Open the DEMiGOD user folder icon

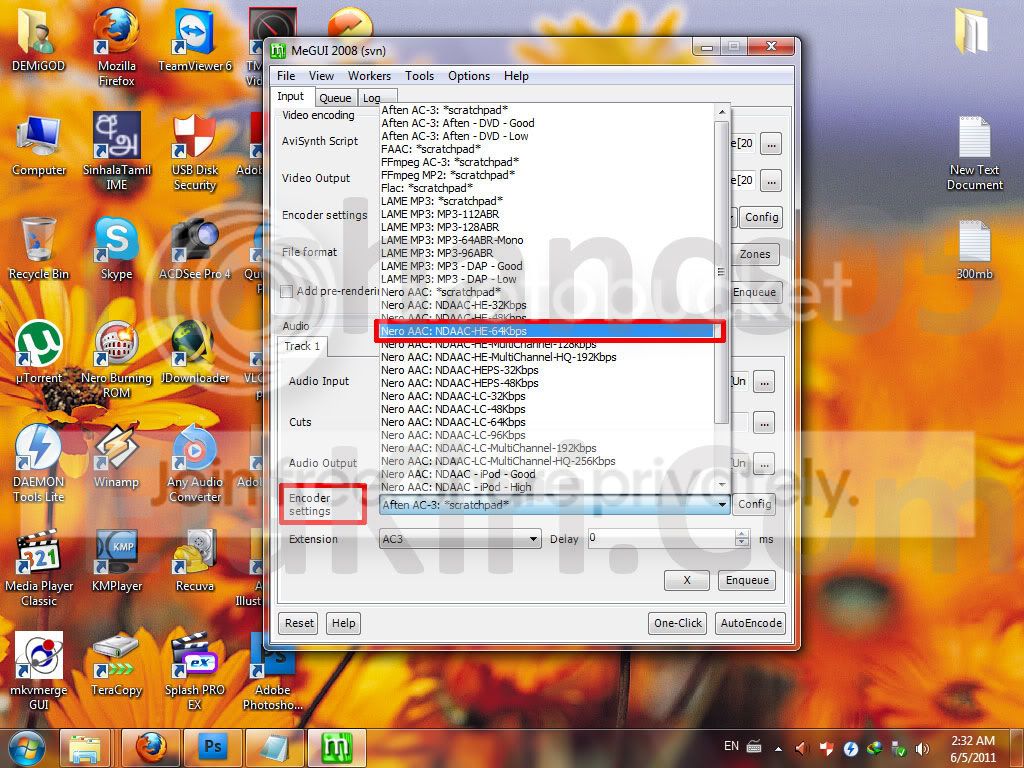coord(37,39)
